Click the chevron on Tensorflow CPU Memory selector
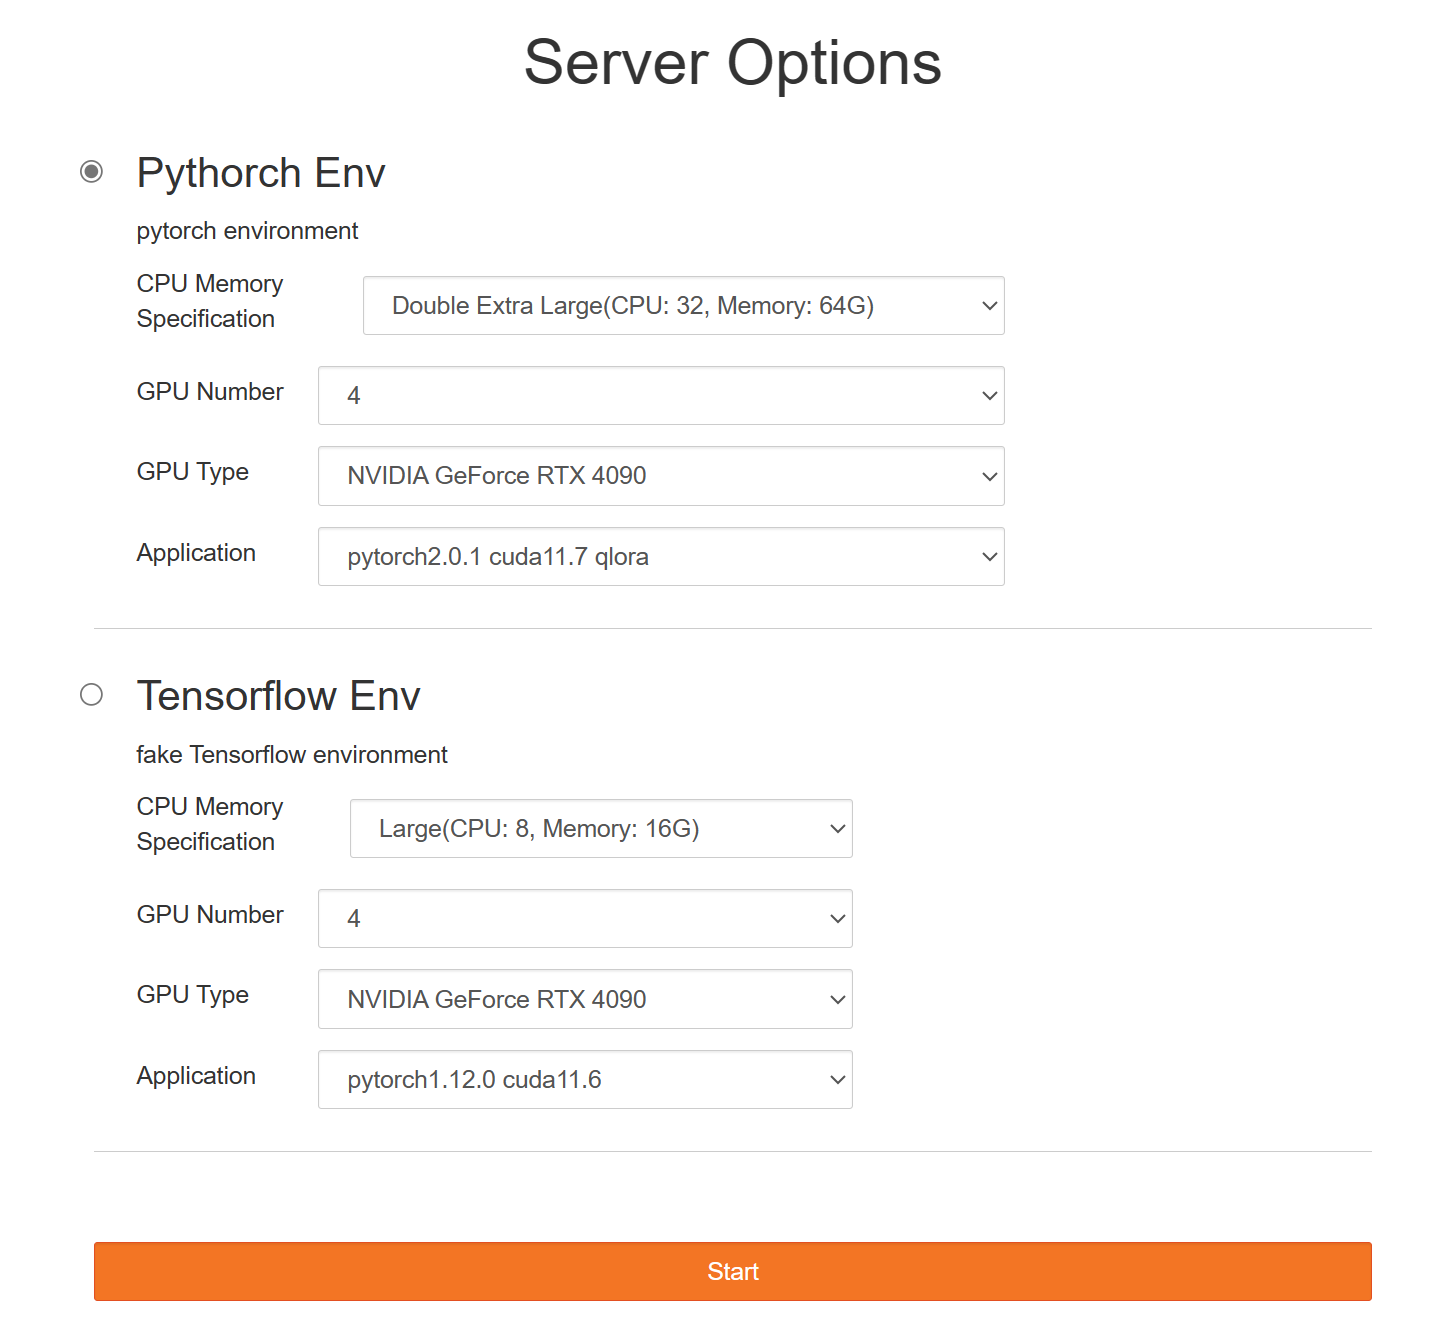 836,828
